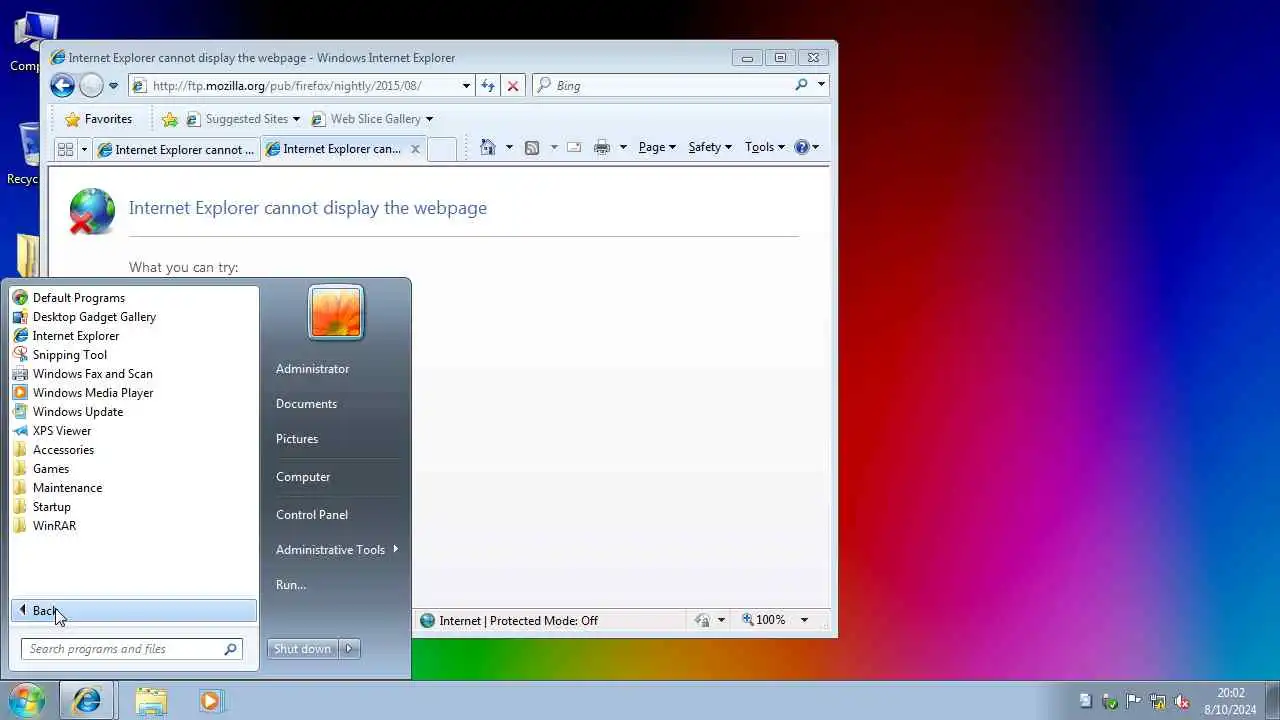The width and height of the screenshot is (1280, 720).
Task: Click the Read Mail envelope icon
Action: point(574,147)
